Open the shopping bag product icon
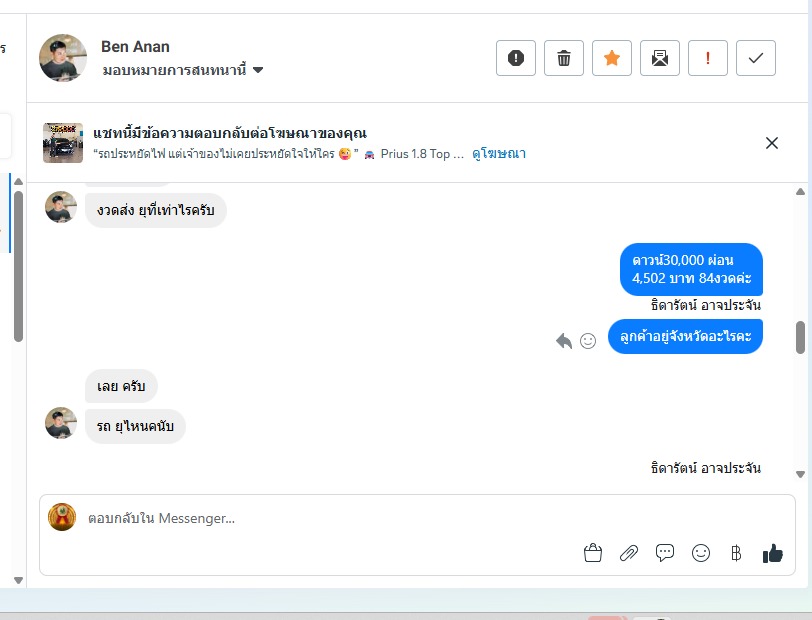This screenshot has width=812, height=620. pos(593,553)
